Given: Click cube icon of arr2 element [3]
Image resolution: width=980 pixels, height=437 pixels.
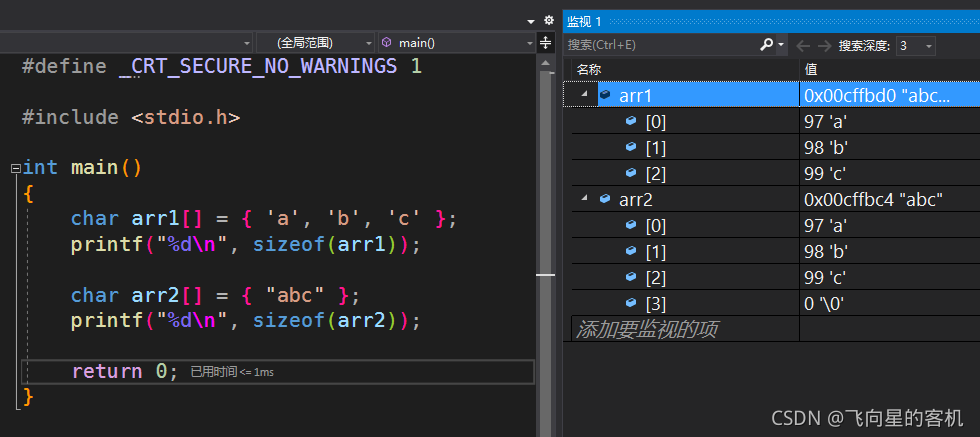Looking at the screenshot, I should [631, 303].
